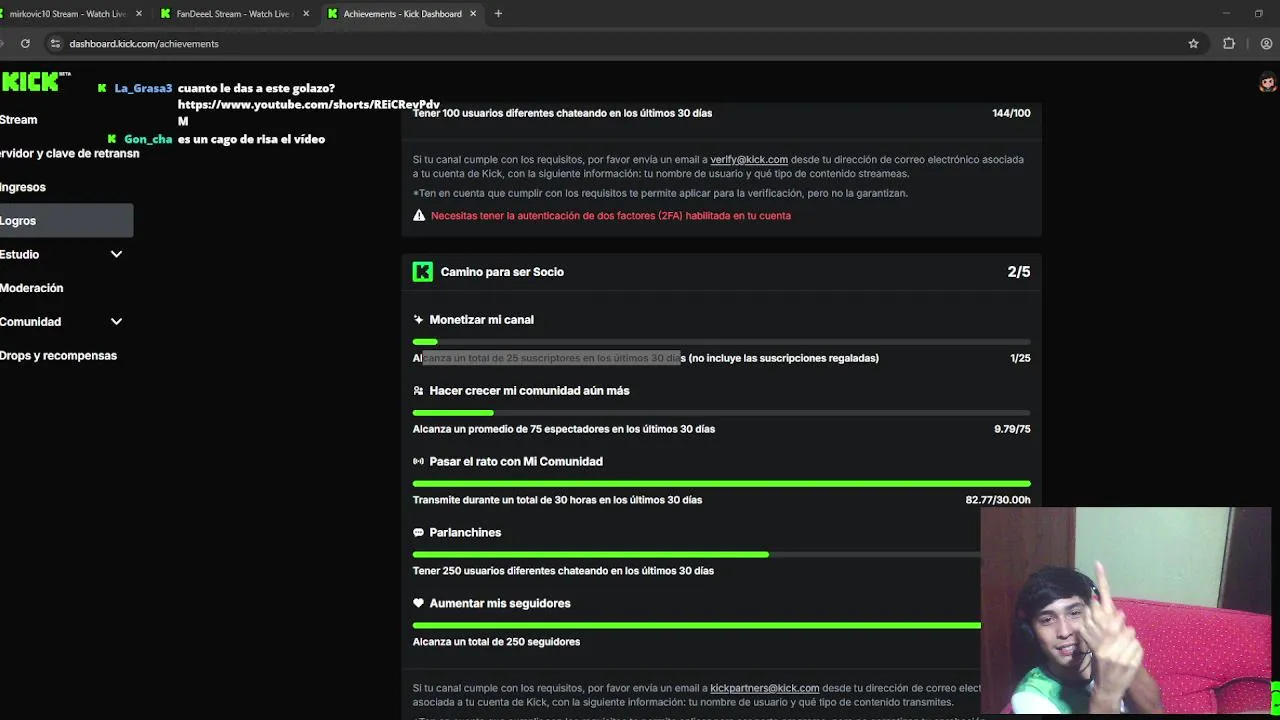Screen dimensions: 1280x720
Task: Click the Gon_cha username in chat
Action: pos(148,139)
